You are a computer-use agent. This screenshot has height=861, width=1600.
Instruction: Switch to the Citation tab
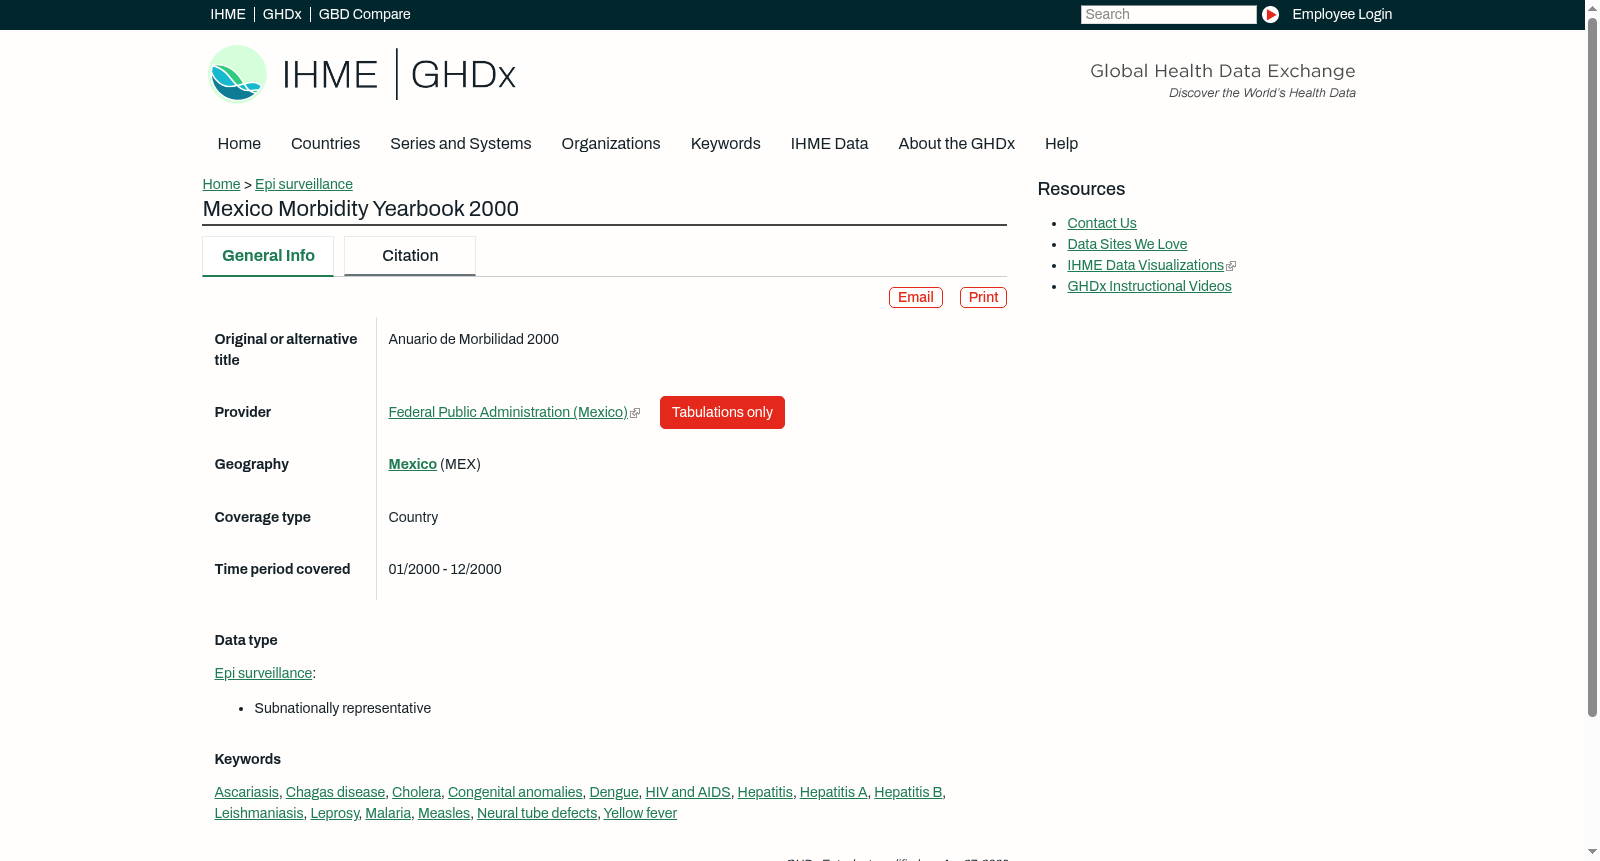(410, 256)
